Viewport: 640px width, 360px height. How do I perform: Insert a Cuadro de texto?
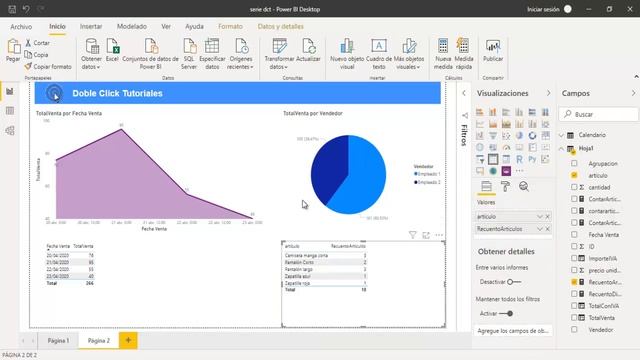[379, 54]
